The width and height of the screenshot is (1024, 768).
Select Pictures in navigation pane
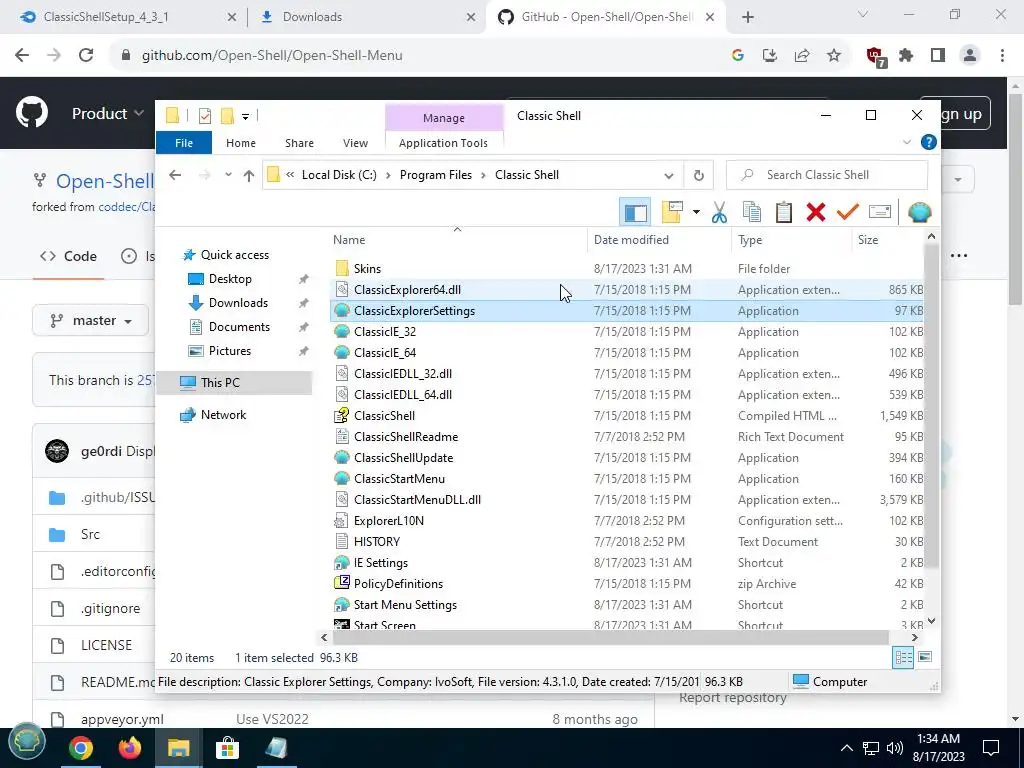230,351
